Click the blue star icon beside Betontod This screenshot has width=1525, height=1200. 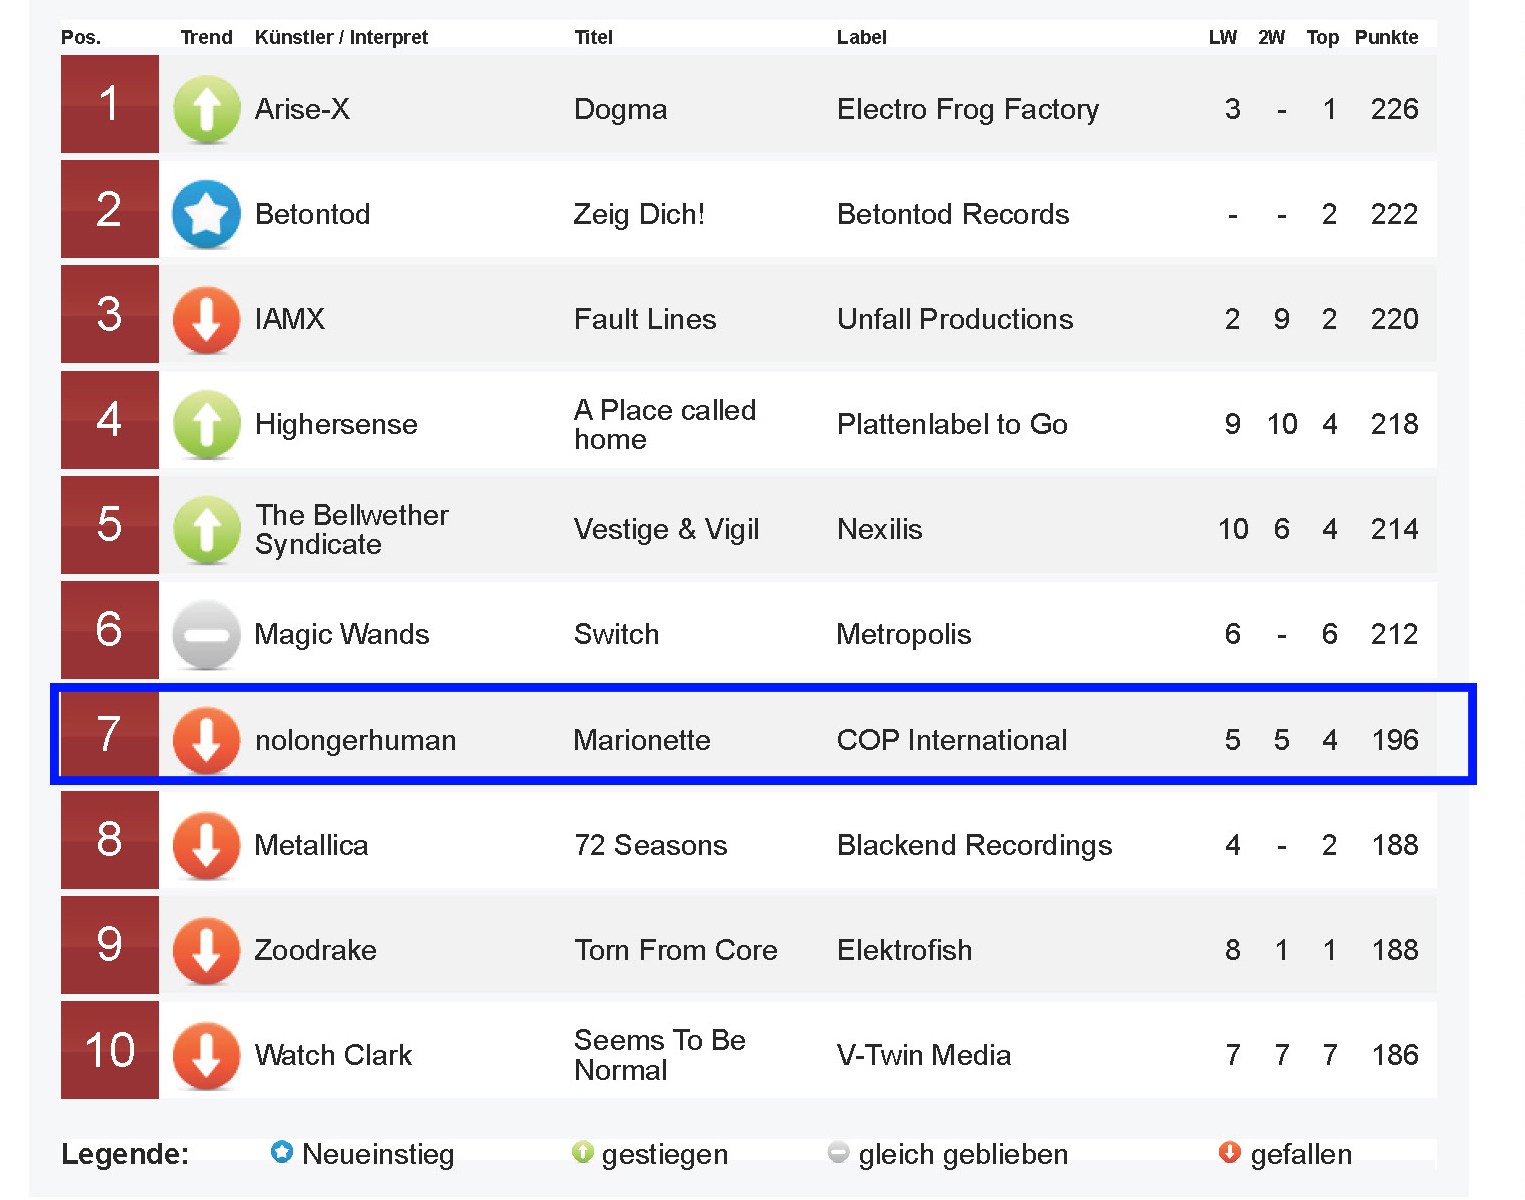(x=206, y=214)
